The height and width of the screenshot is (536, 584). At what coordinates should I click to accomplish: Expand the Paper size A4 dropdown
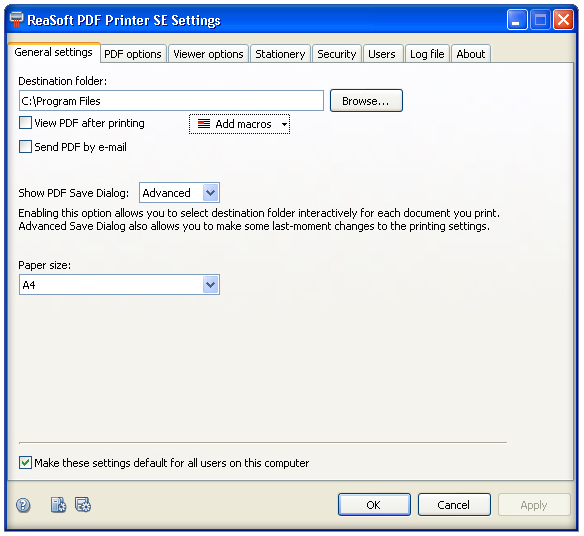[x=210, y=285]
